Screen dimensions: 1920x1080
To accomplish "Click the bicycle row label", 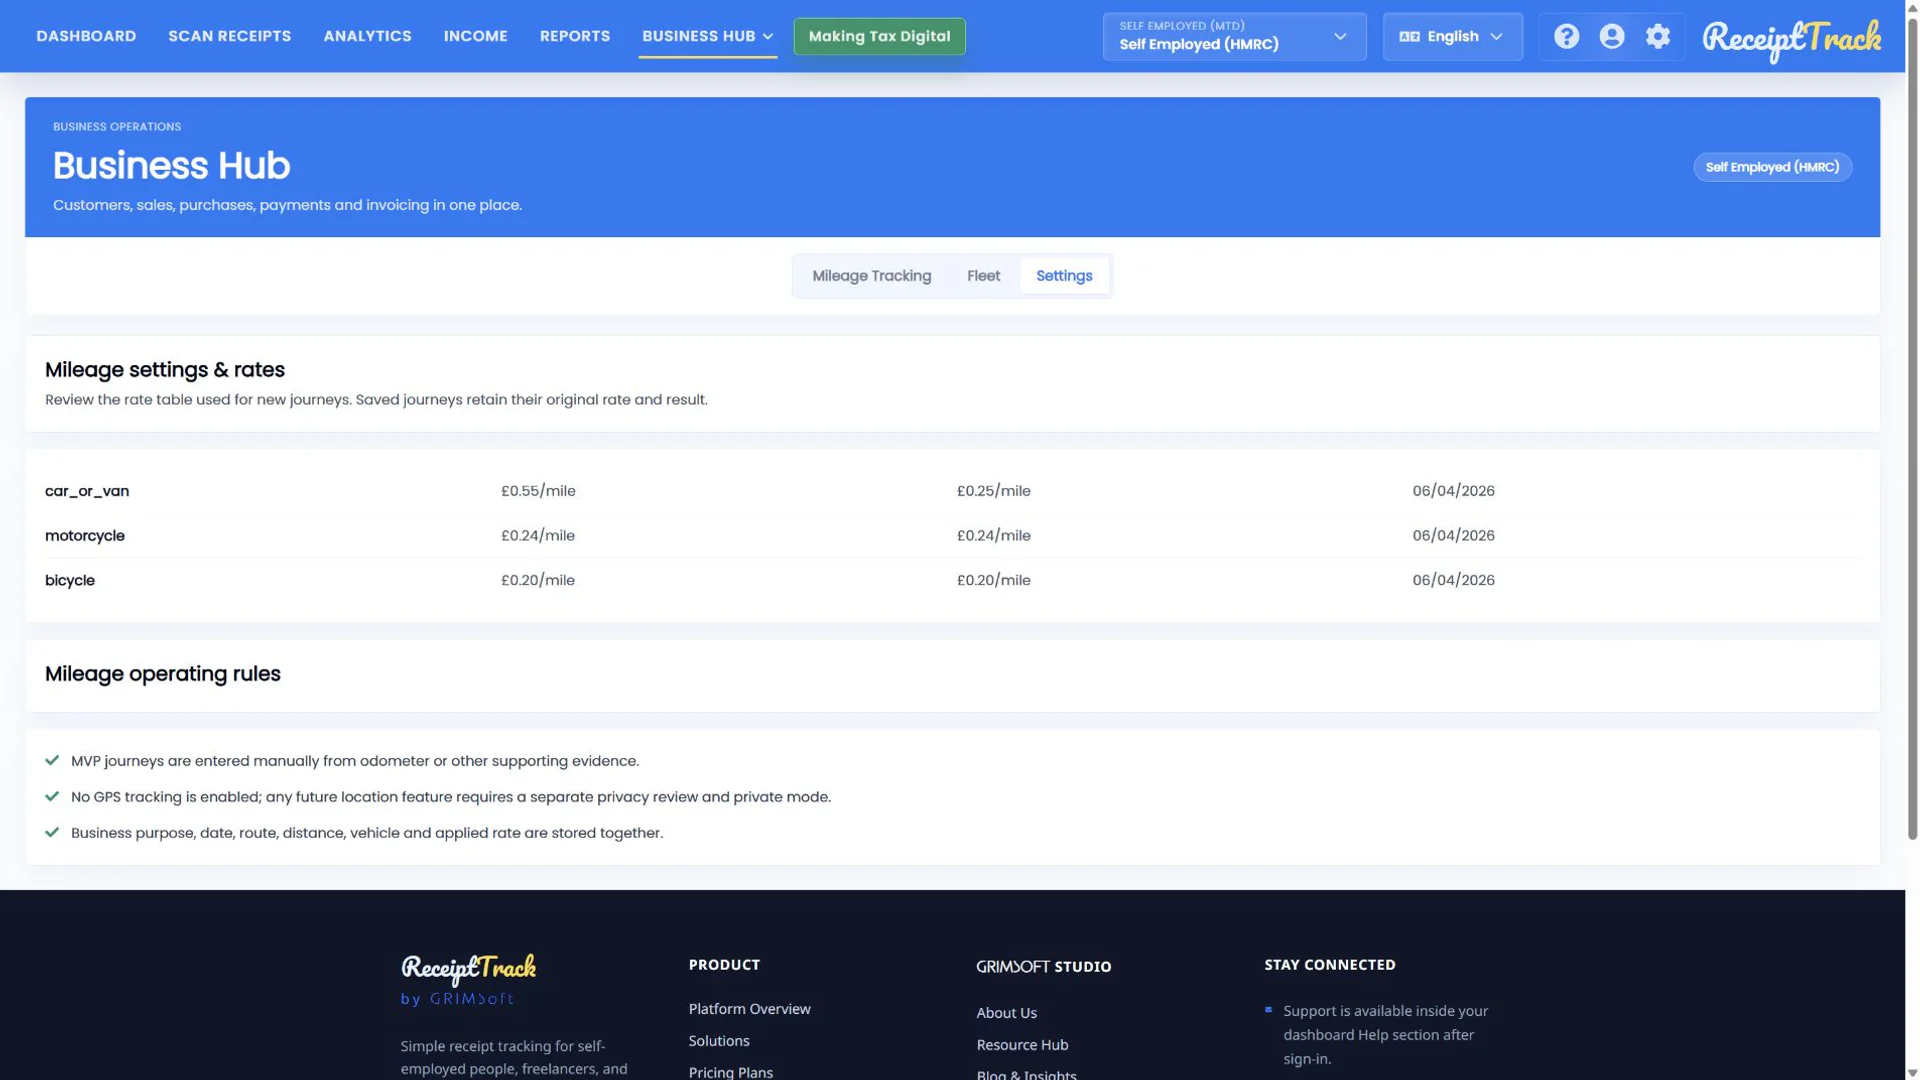I will point(70,580).
